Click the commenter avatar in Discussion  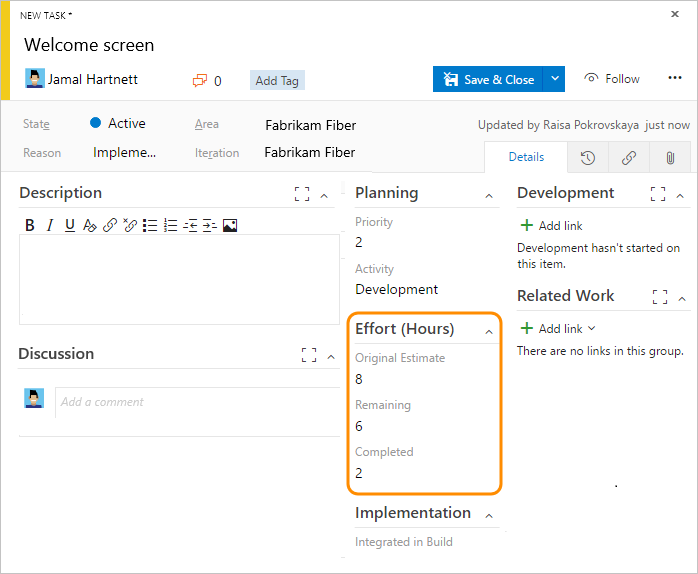(34, 398)
